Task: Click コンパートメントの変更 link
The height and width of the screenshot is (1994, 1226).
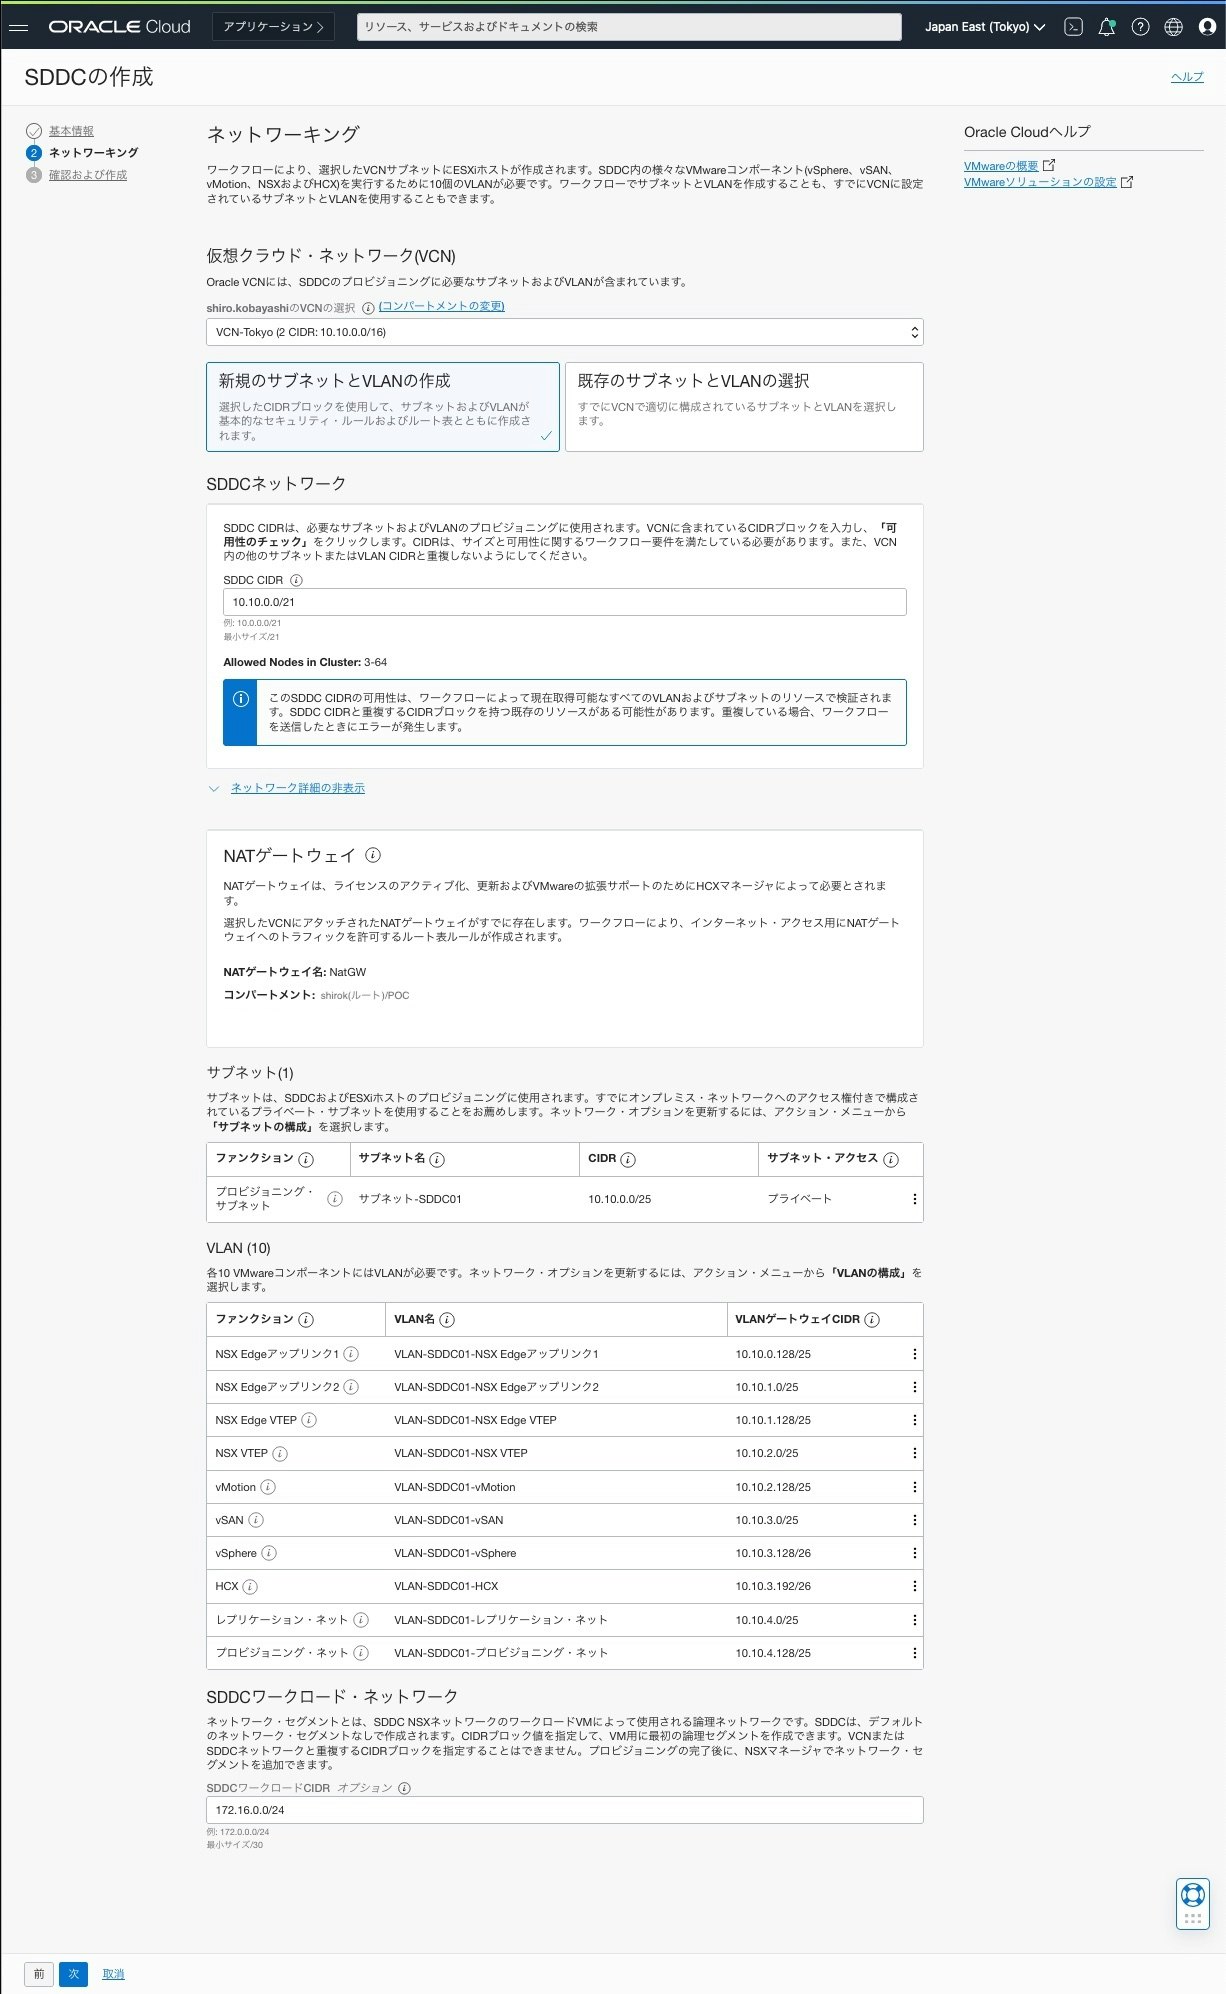Action: (441, 306)
